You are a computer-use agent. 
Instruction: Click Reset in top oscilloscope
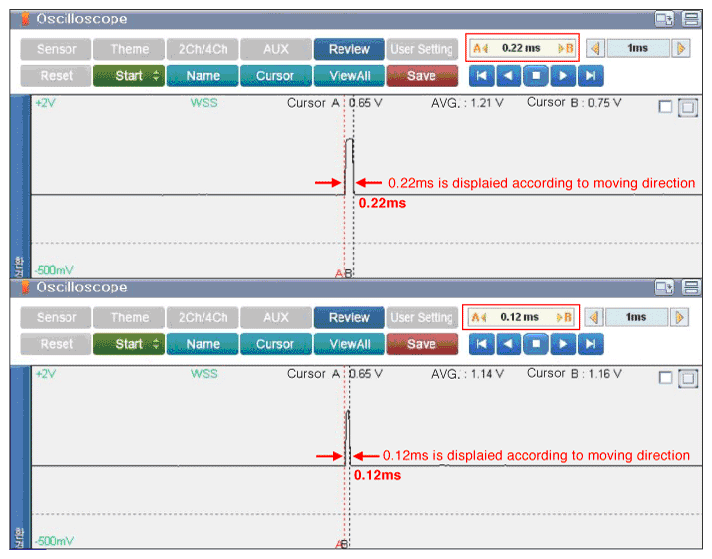(56, 75)
